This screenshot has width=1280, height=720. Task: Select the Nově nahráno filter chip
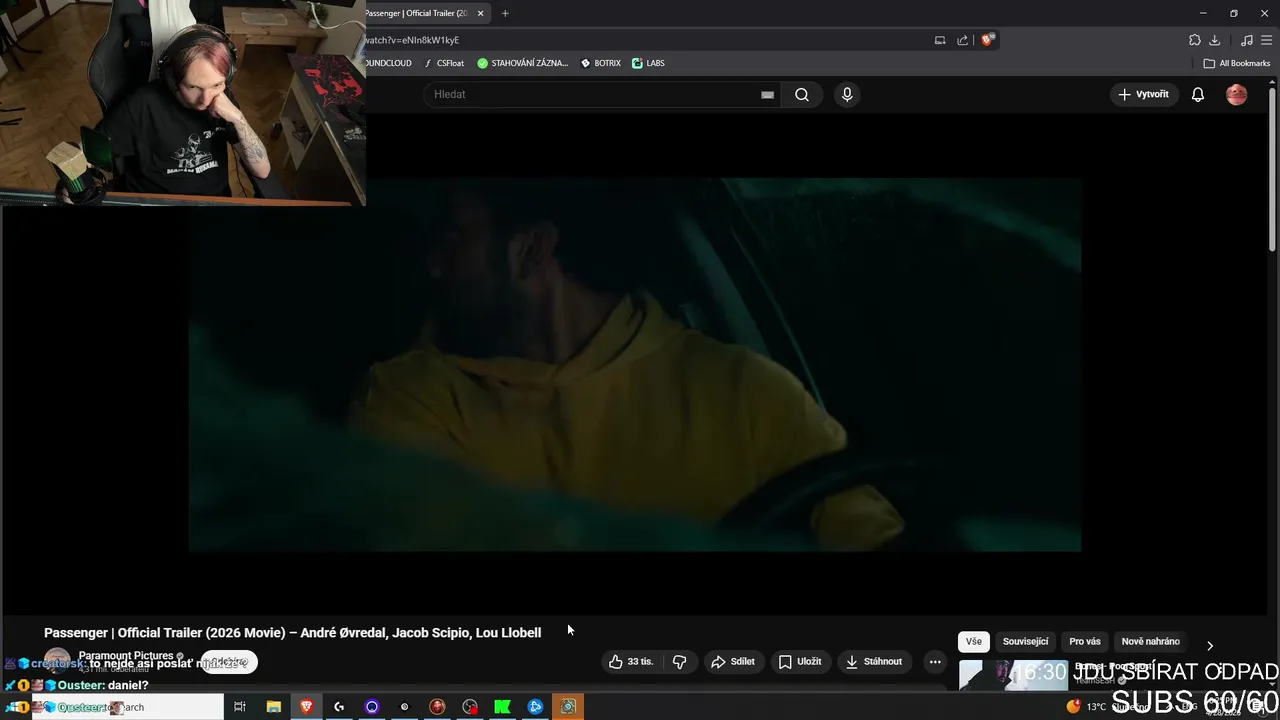pos(1150,641)
